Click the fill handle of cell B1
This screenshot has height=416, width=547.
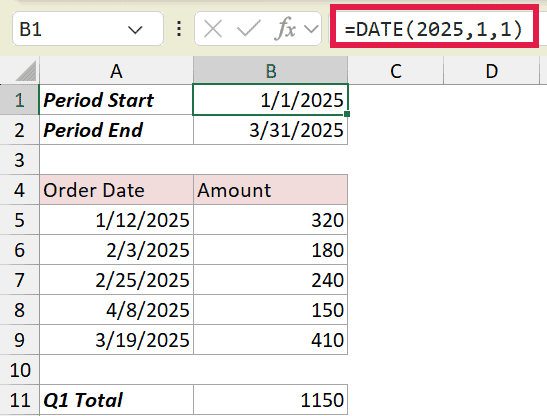click(347, 114)
